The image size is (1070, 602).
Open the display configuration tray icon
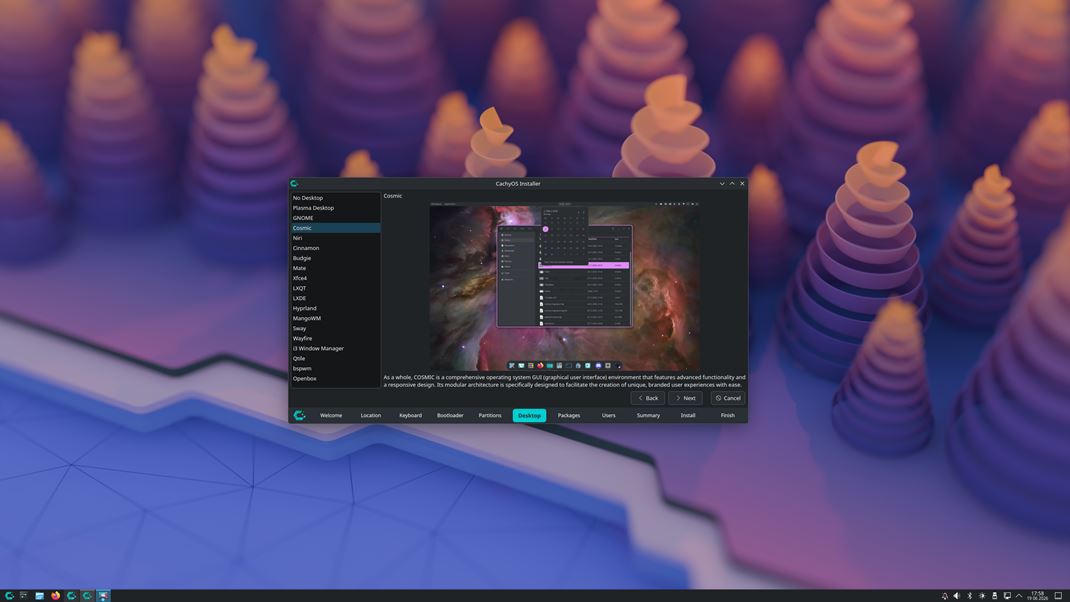tap(1007, 596)
